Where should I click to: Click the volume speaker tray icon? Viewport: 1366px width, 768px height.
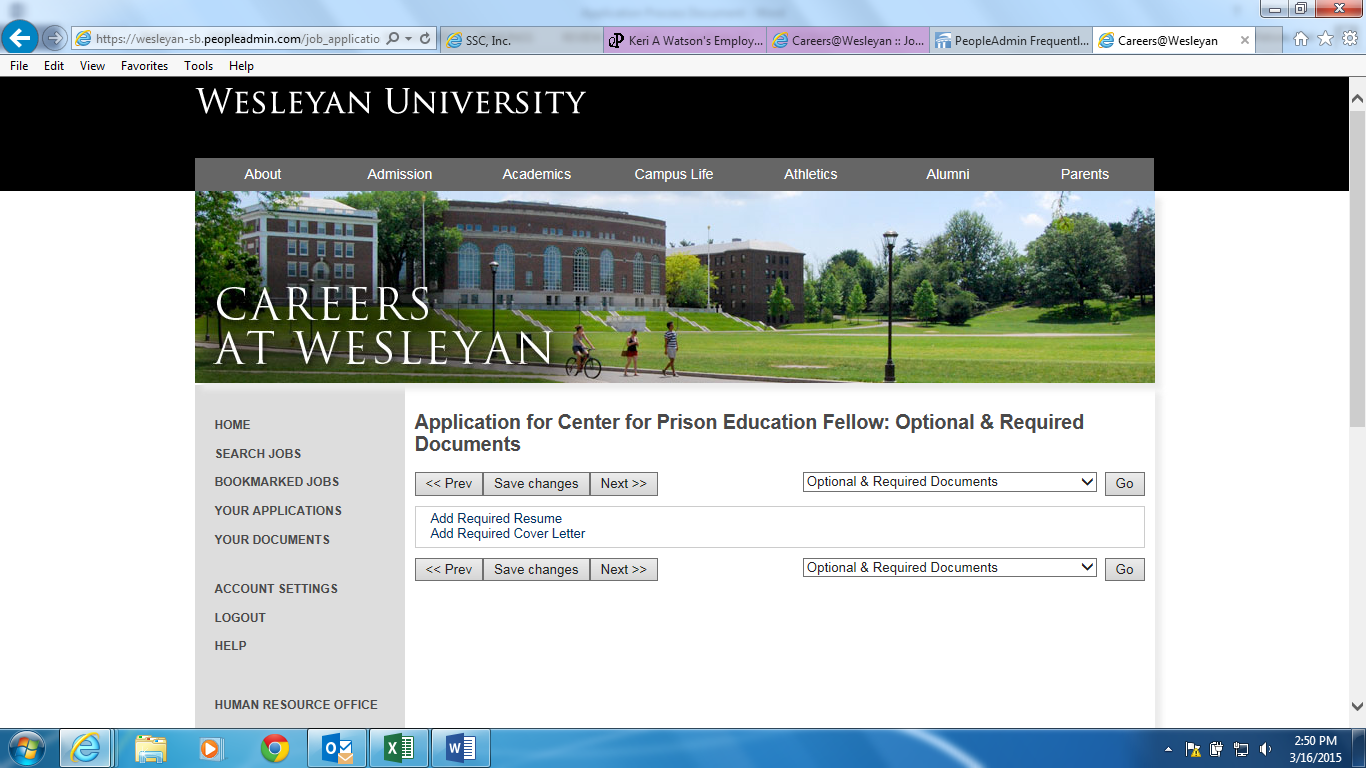1265,749
